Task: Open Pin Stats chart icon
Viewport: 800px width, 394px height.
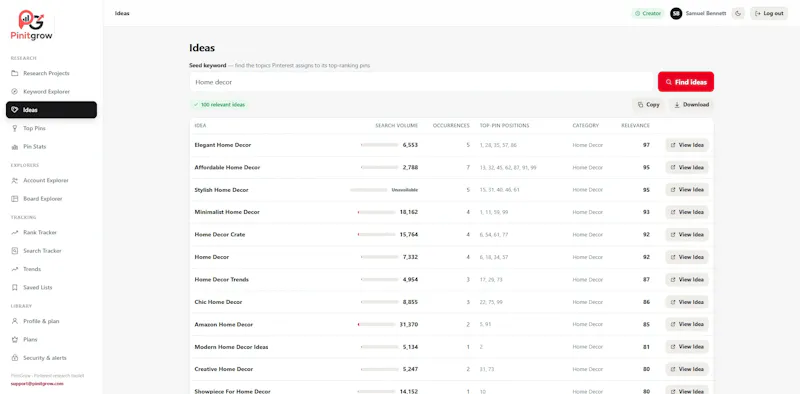Action: click(x=14, y=146)
